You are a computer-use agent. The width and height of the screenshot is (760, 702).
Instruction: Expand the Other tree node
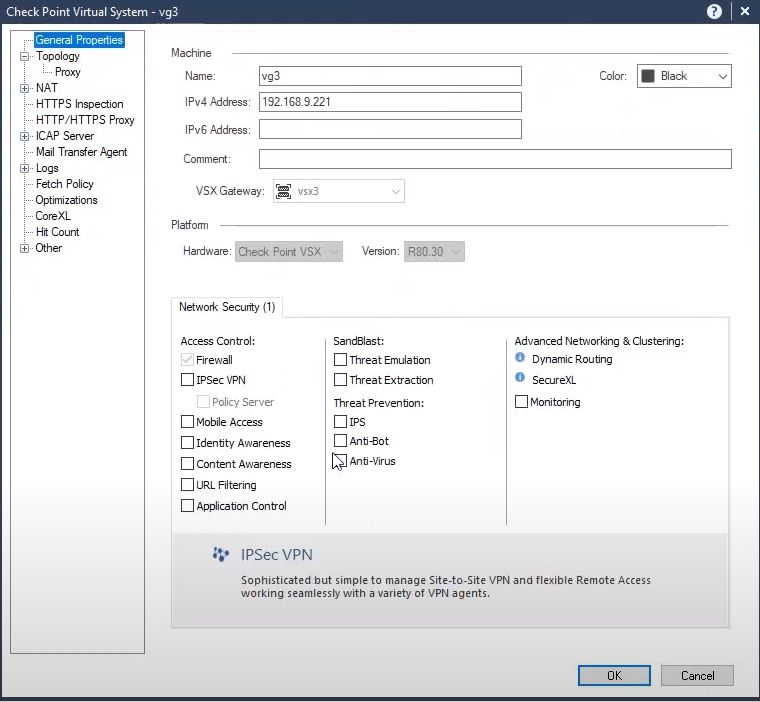point(24,248)
